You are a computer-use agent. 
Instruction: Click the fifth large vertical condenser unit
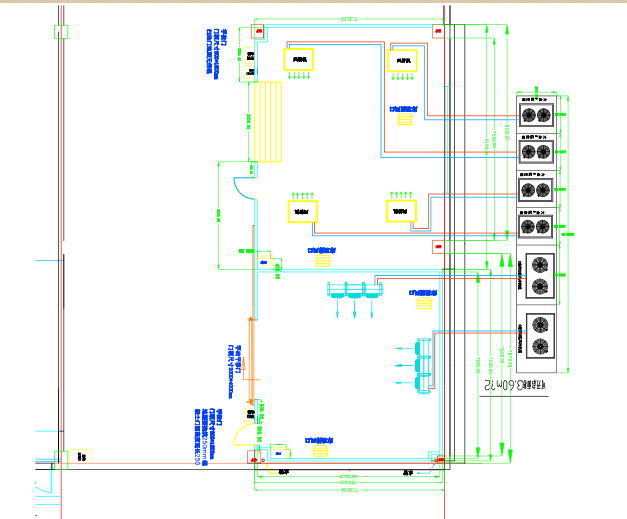[540, 275]
